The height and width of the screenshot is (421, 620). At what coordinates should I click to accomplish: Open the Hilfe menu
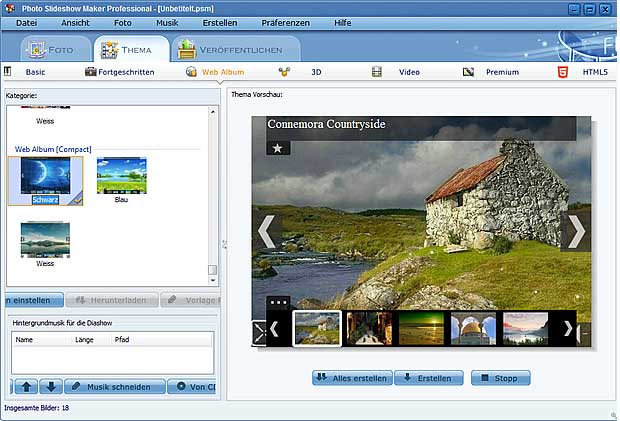pos(342,23)
